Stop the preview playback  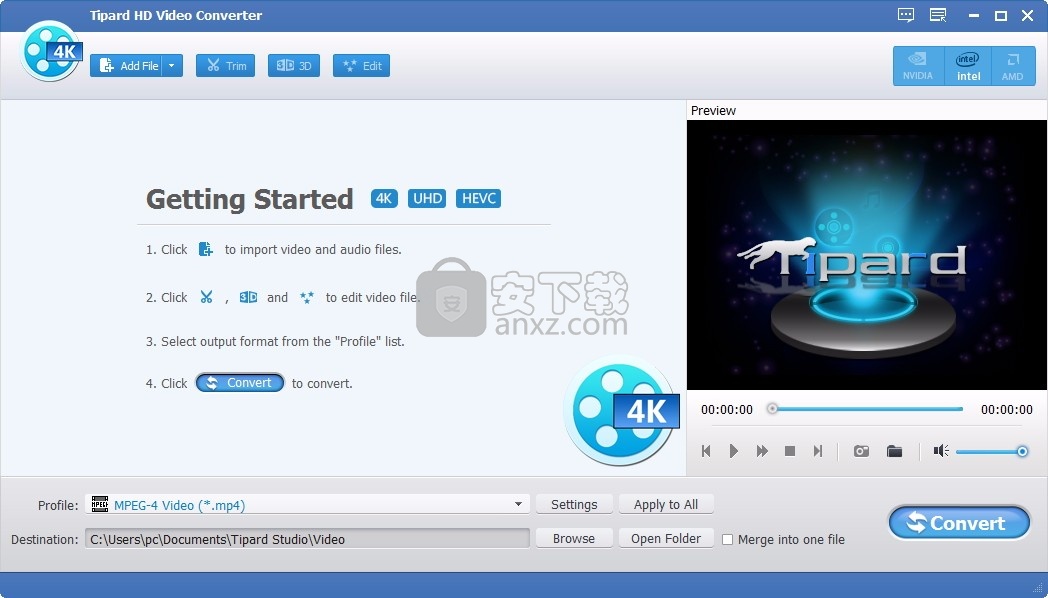tap(789, 451)
